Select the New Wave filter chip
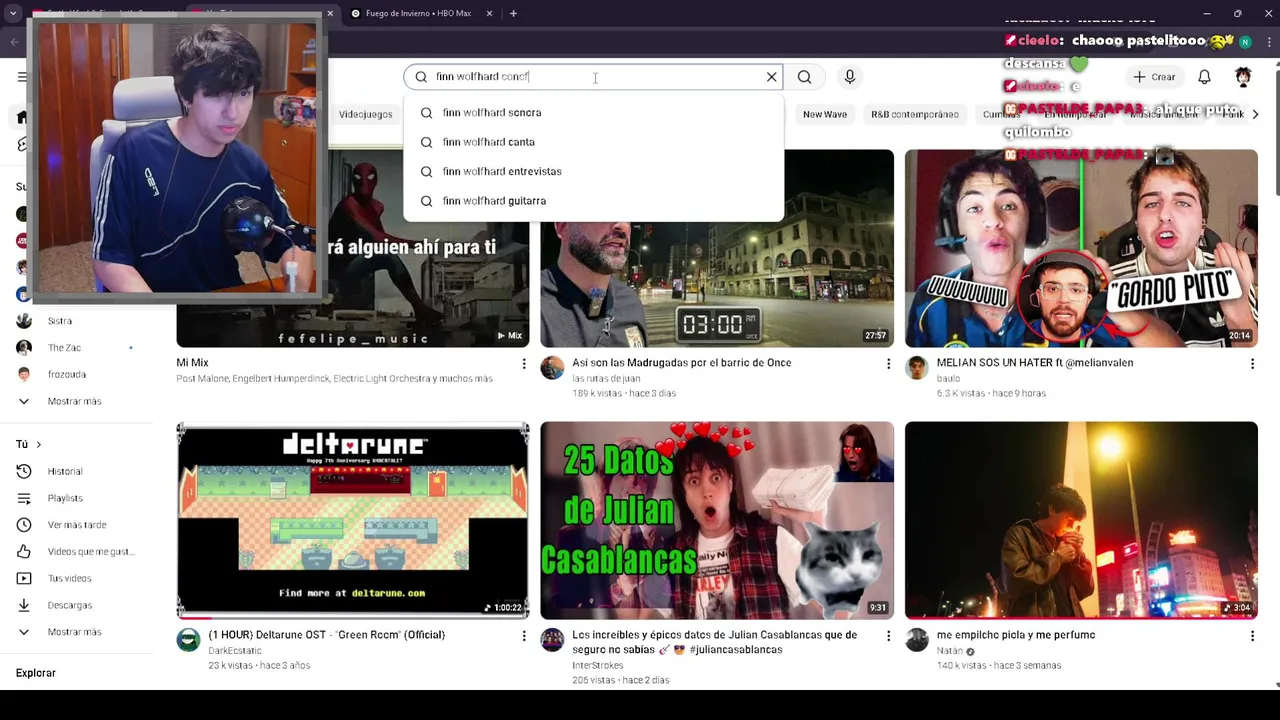1280x720 pixels. tap(825, 114)
